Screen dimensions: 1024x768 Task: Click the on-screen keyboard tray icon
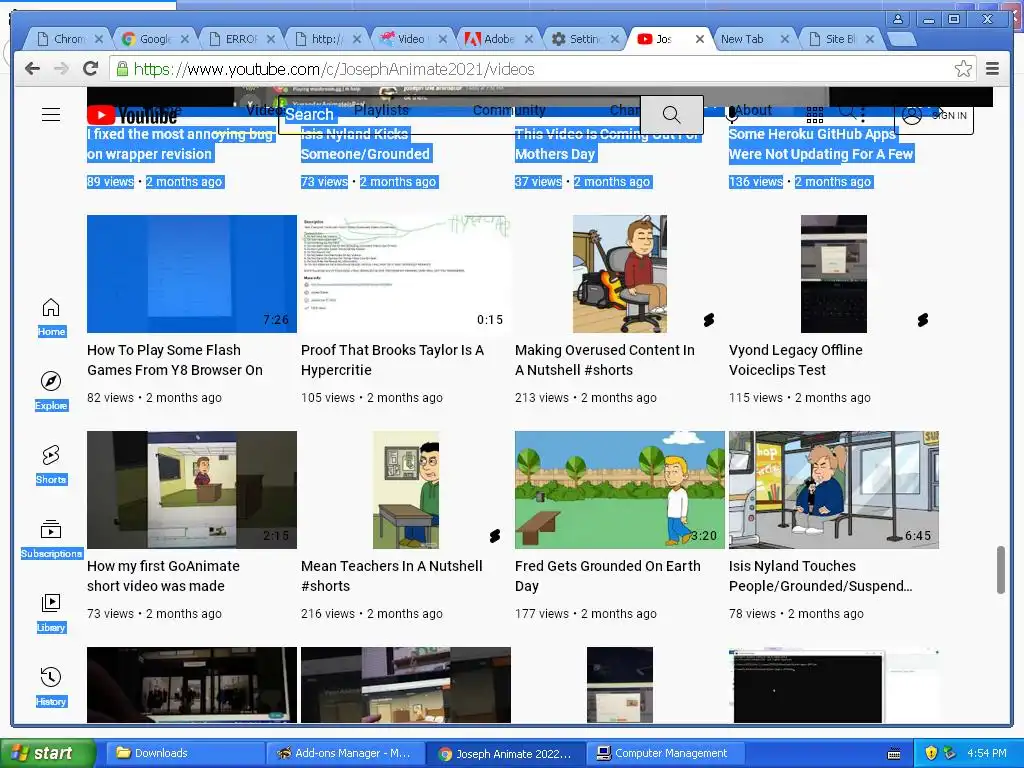click(x=894, y=754)
